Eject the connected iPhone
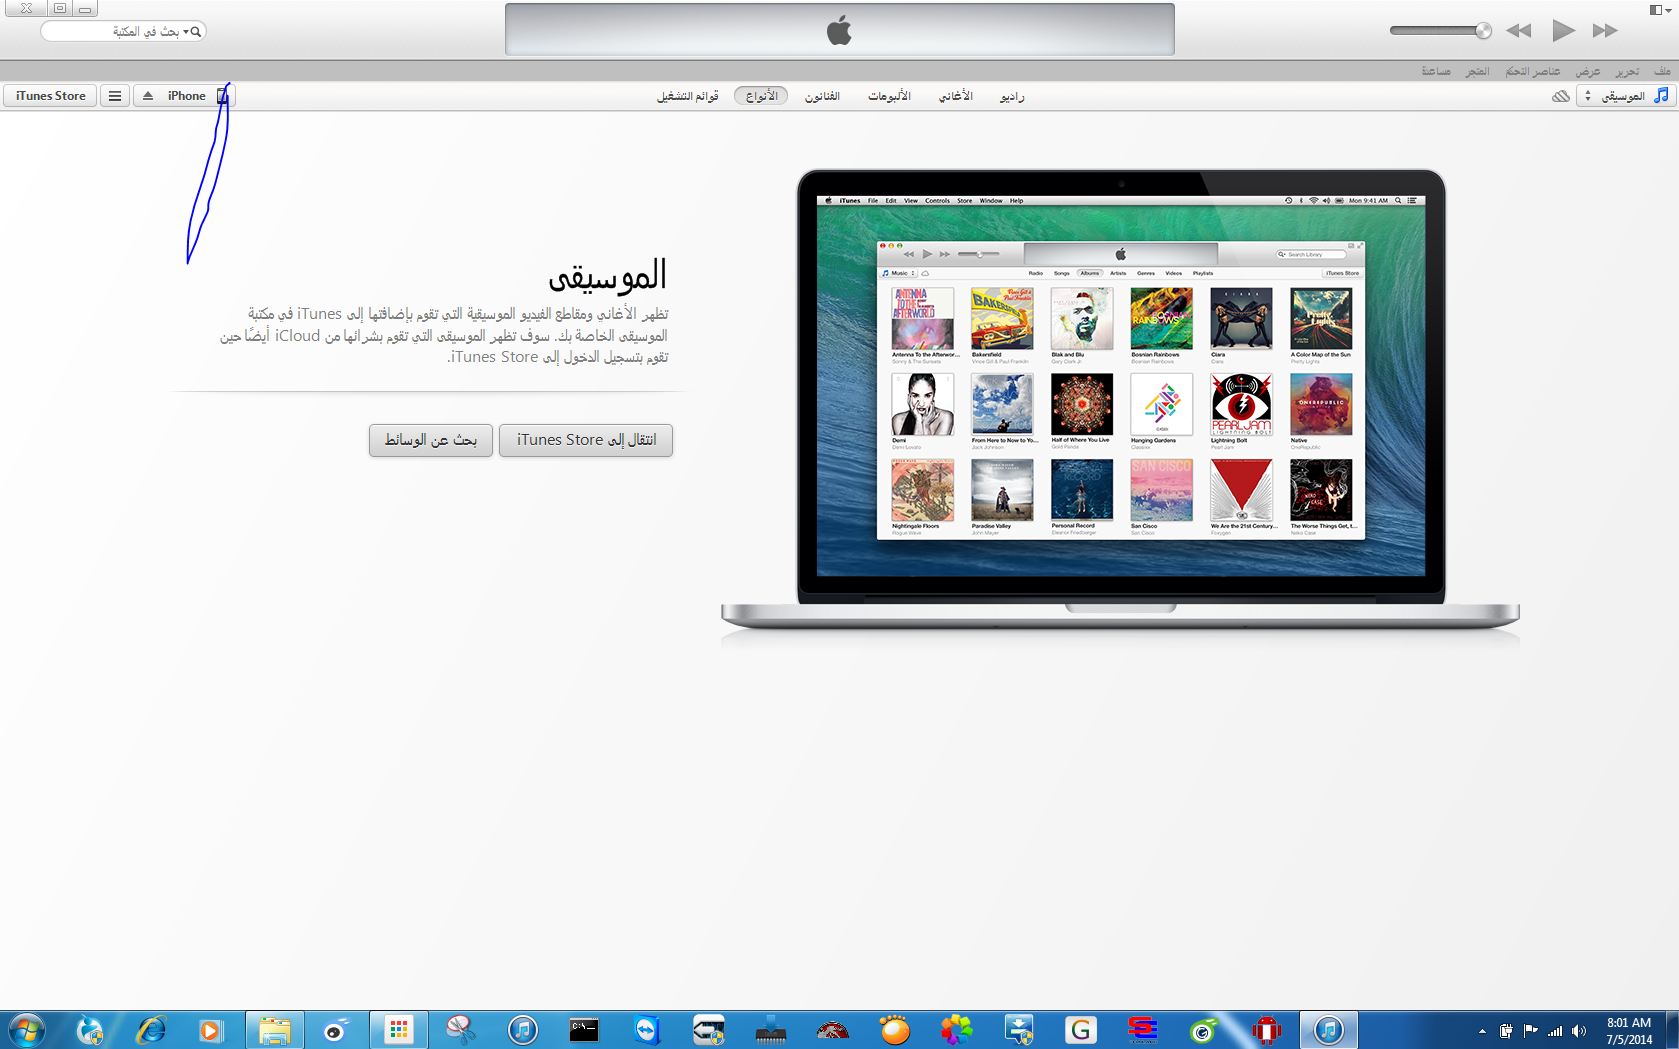 pyautogui.click(x=148, y=96)
